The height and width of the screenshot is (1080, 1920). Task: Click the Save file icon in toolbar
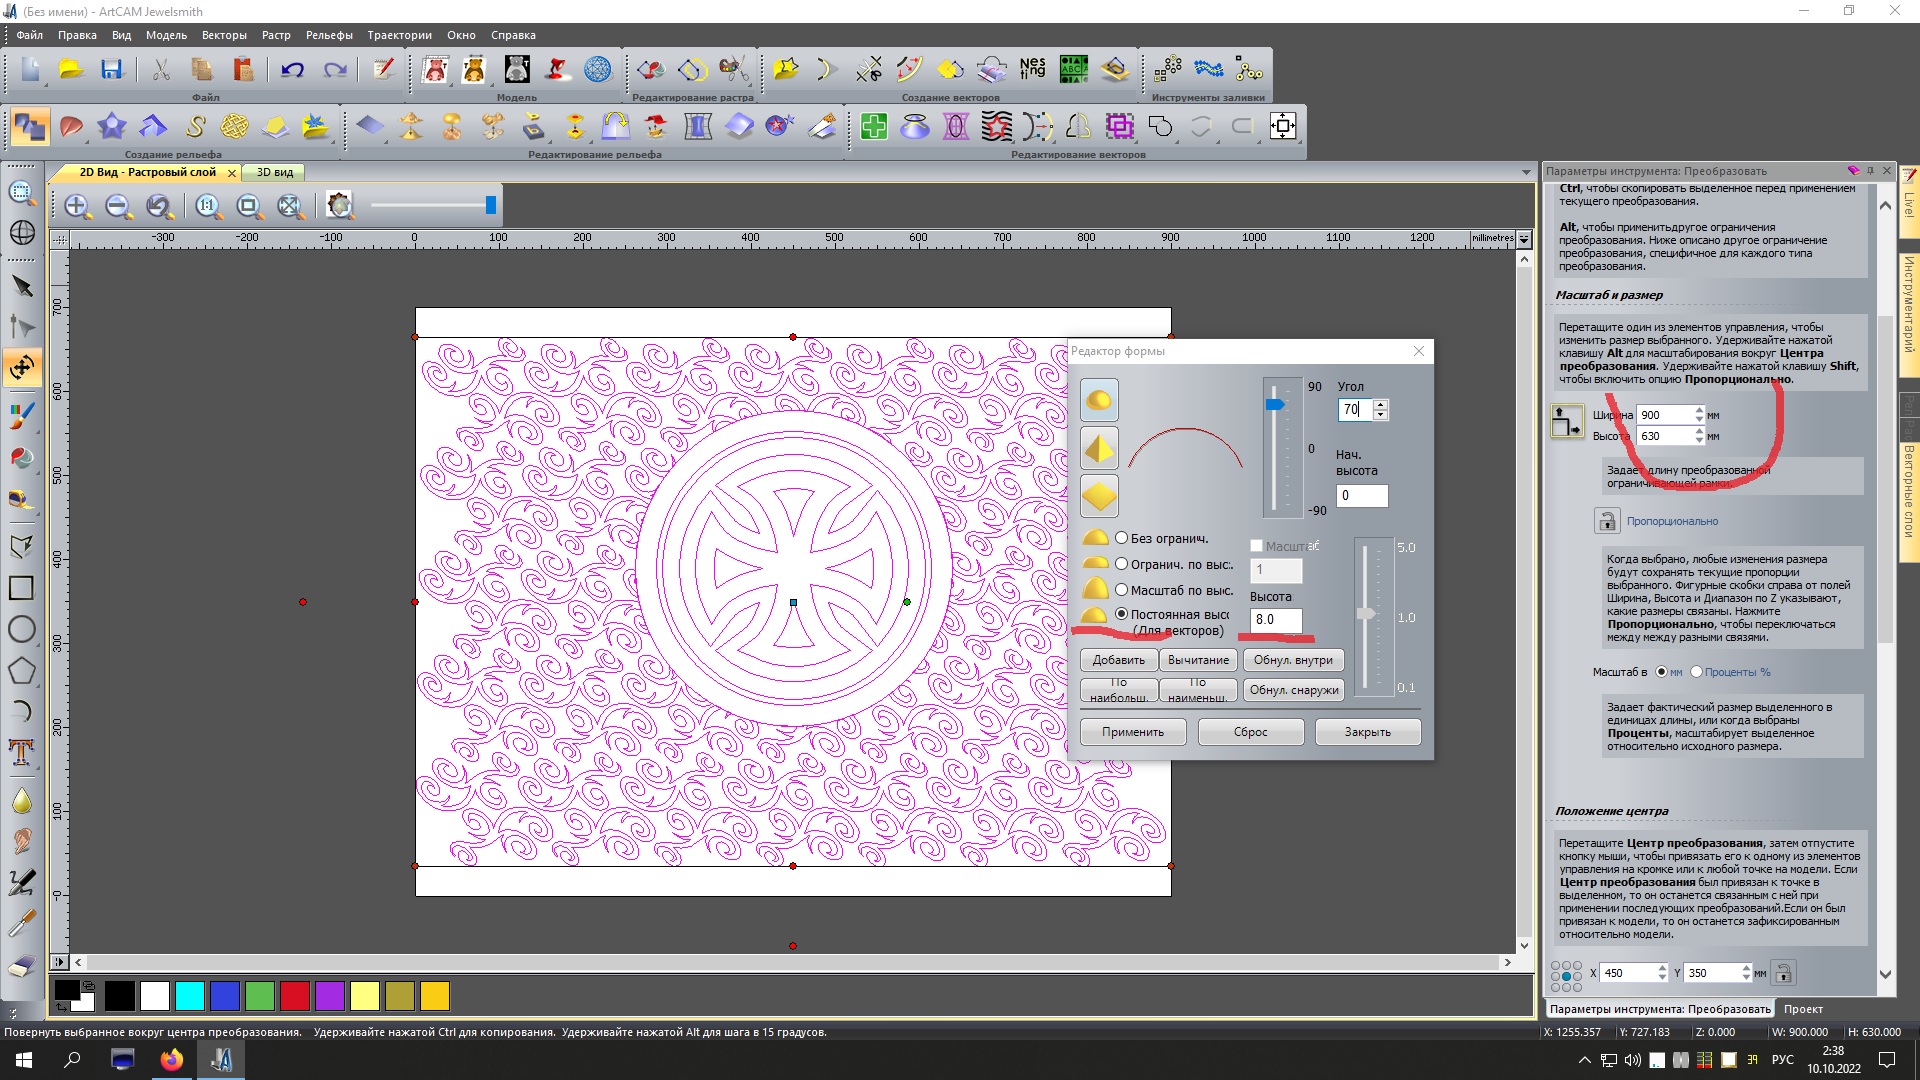[x=111, y=70]
